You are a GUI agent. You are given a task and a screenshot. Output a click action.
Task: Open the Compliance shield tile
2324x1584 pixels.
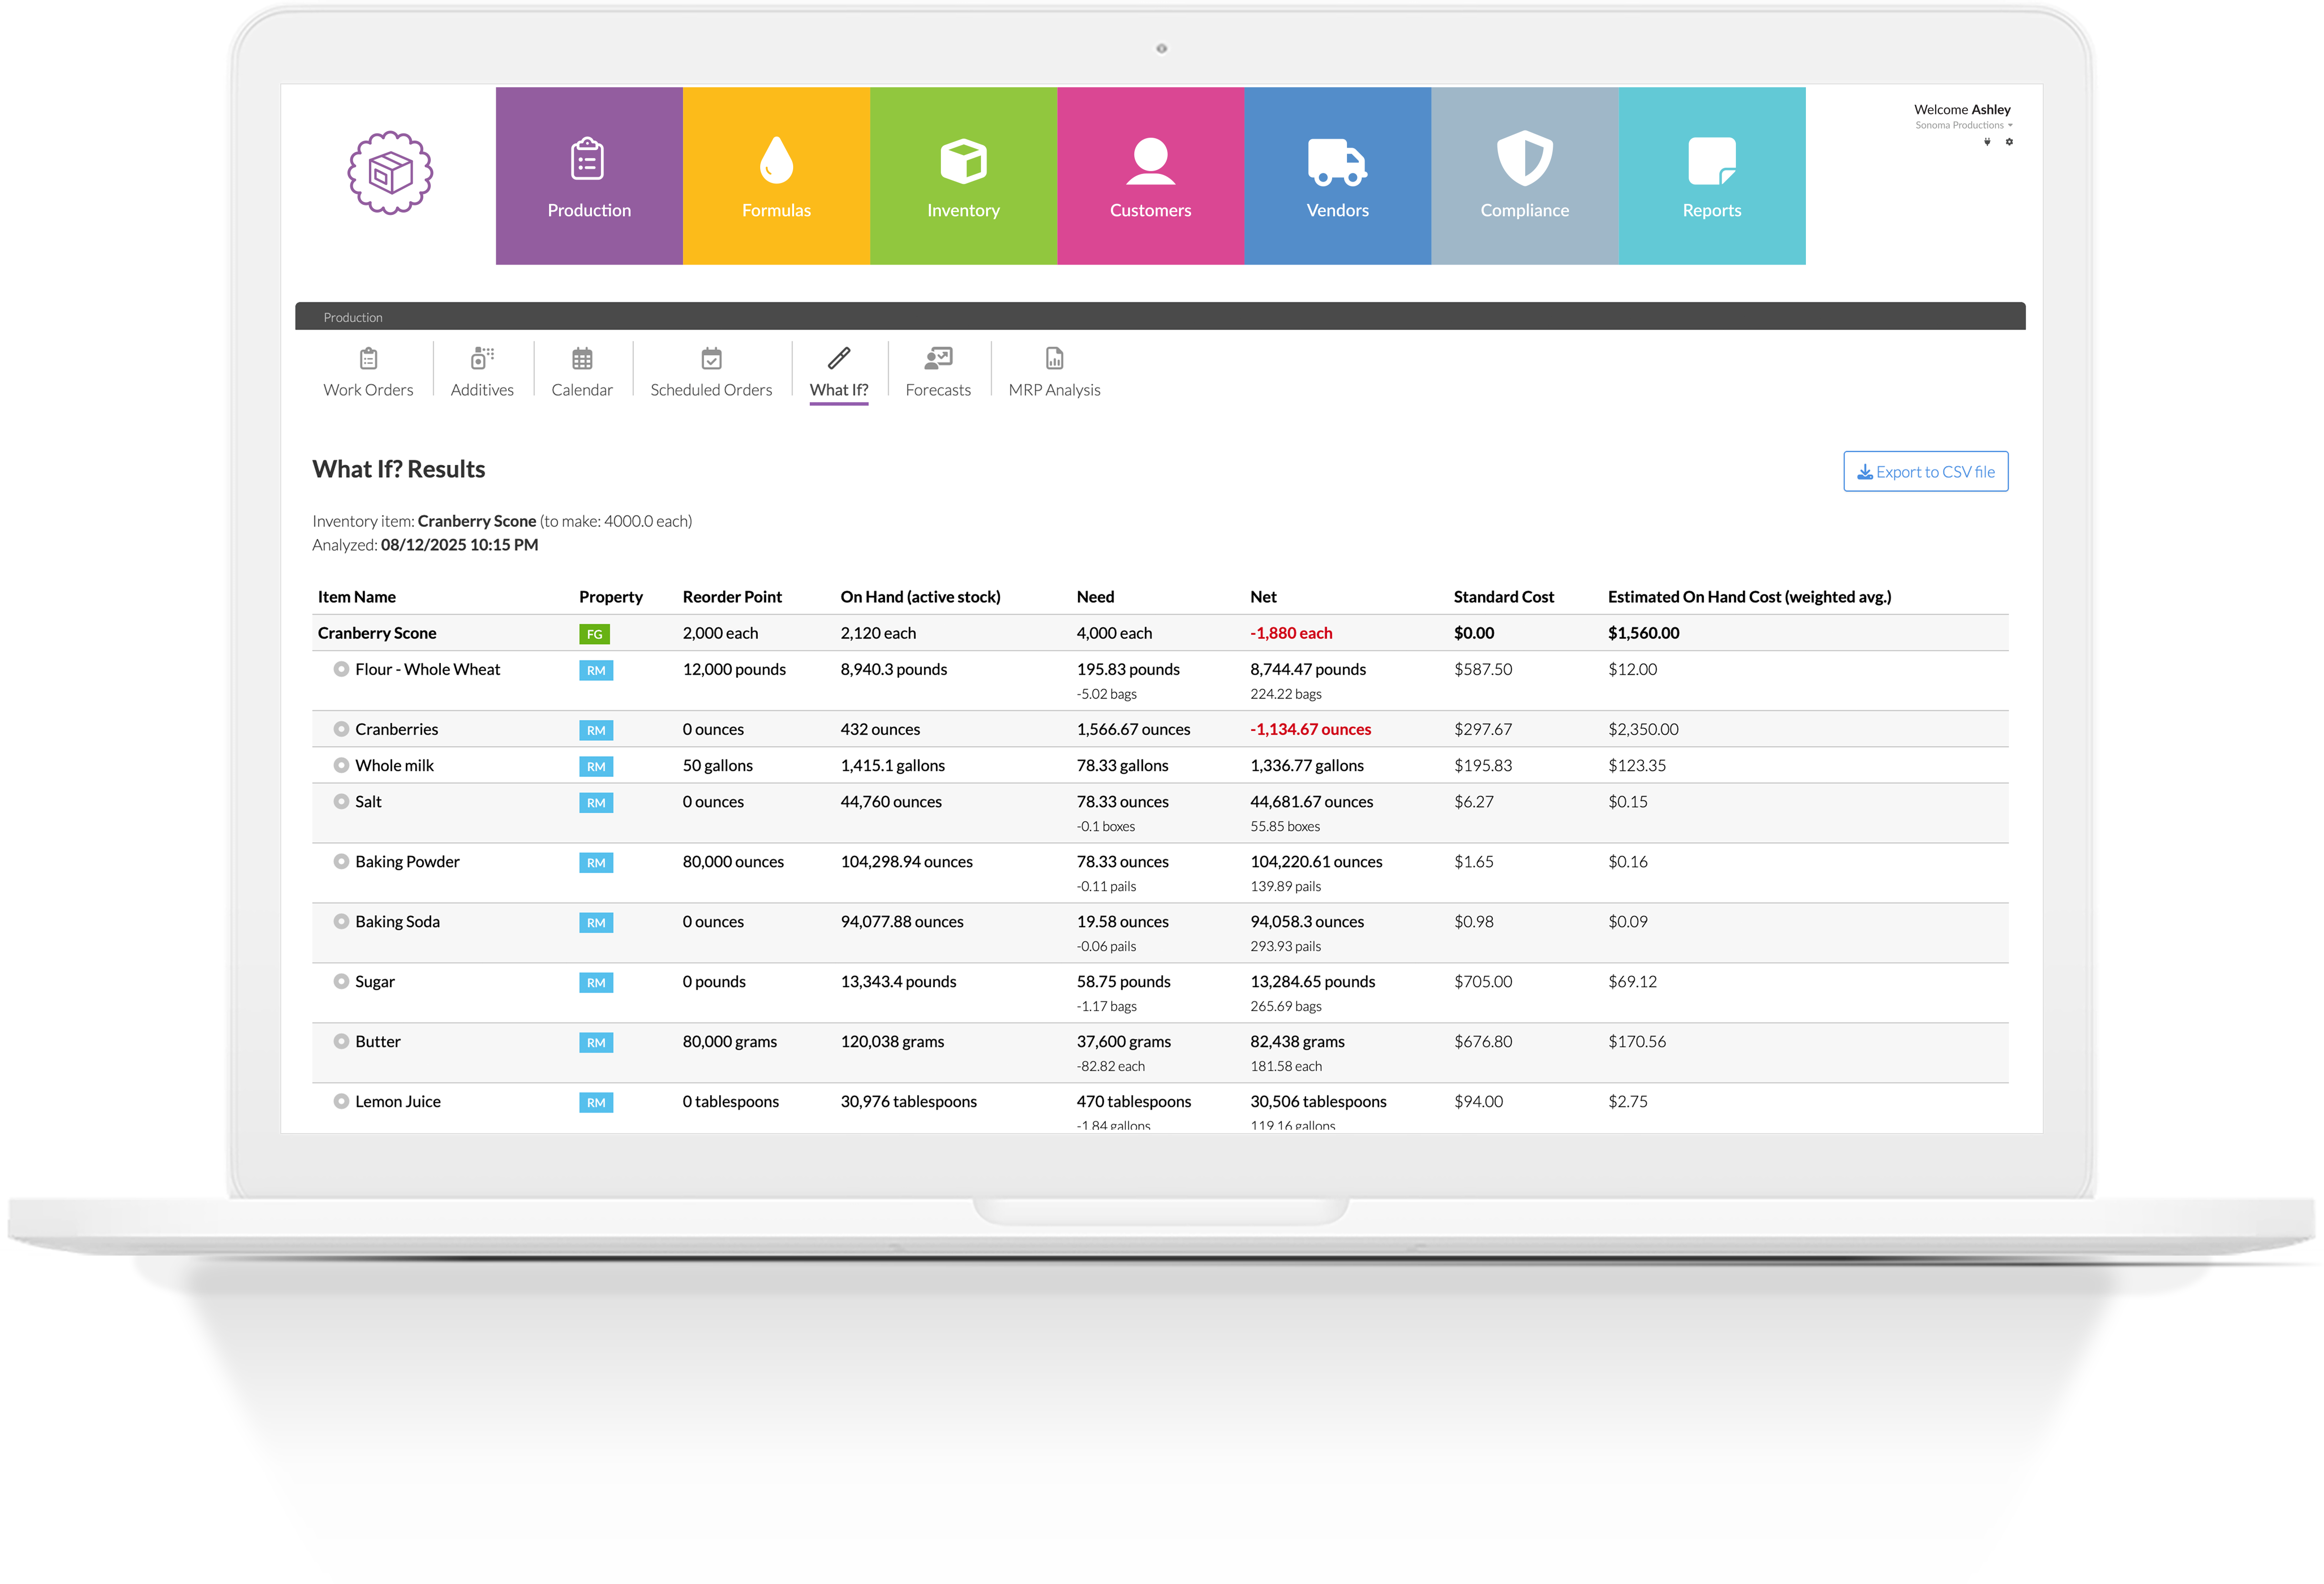point(1524,176)
